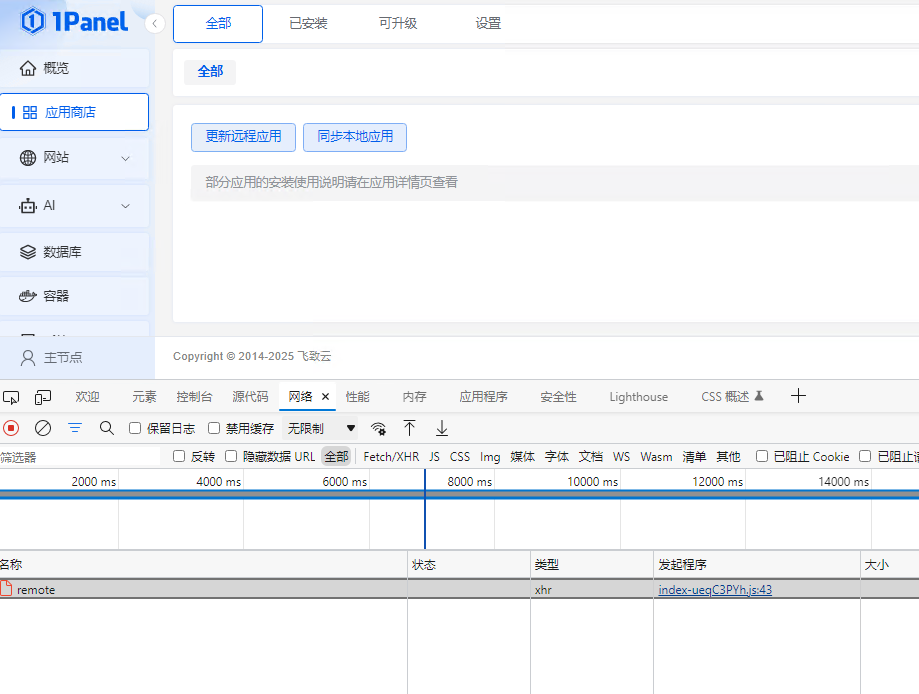Export HAR with the download arrow icon

point(441,428)
